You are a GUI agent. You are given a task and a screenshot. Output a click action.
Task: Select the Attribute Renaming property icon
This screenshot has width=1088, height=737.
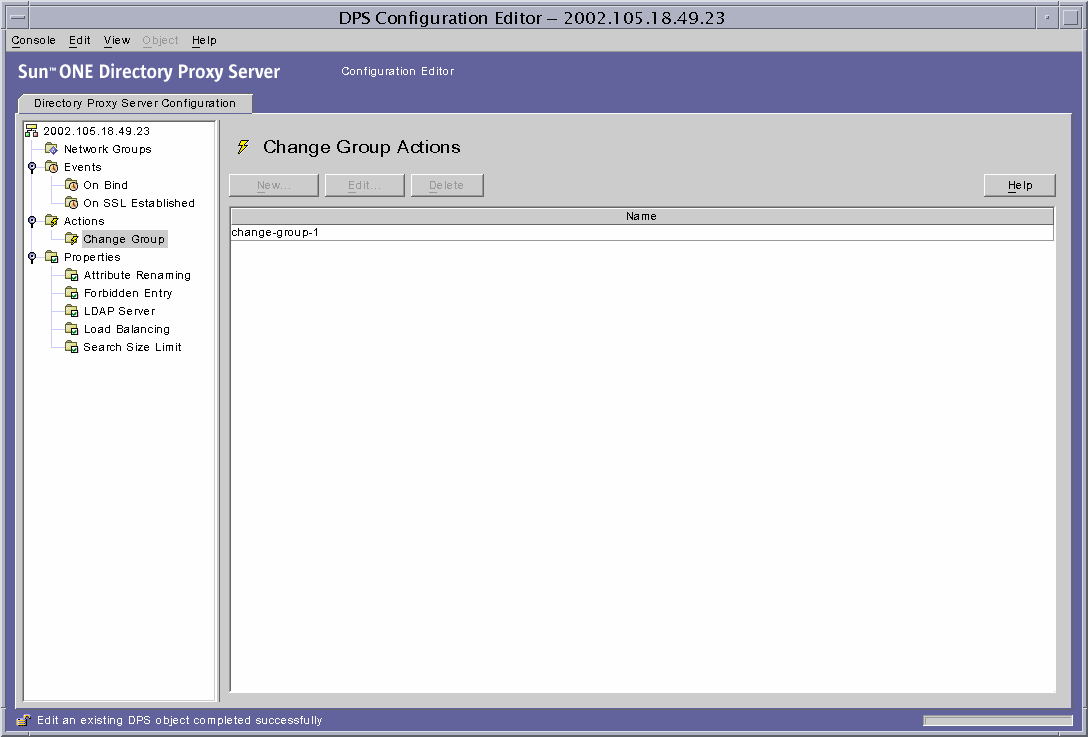pos(71,274)
